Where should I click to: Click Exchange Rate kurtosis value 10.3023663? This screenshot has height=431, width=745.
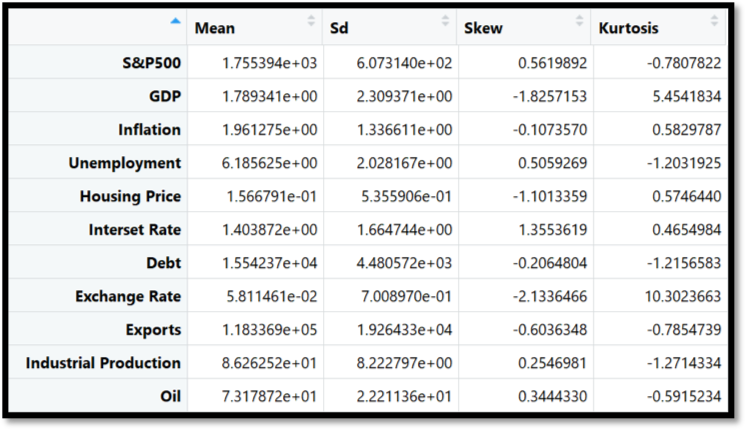(x=683, y=297)
